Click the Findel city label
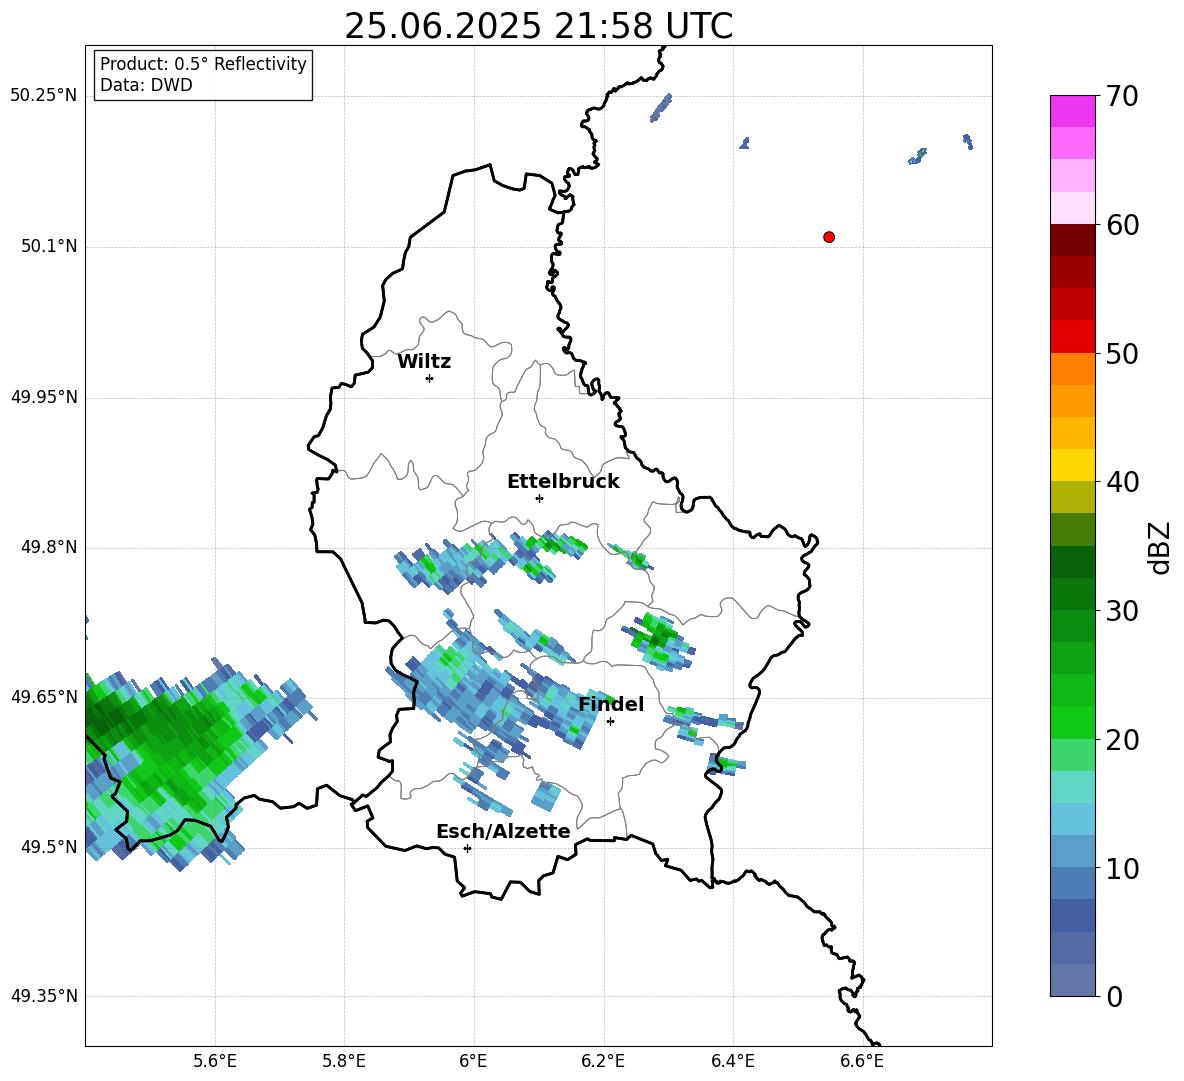 (x=611, y=704)
